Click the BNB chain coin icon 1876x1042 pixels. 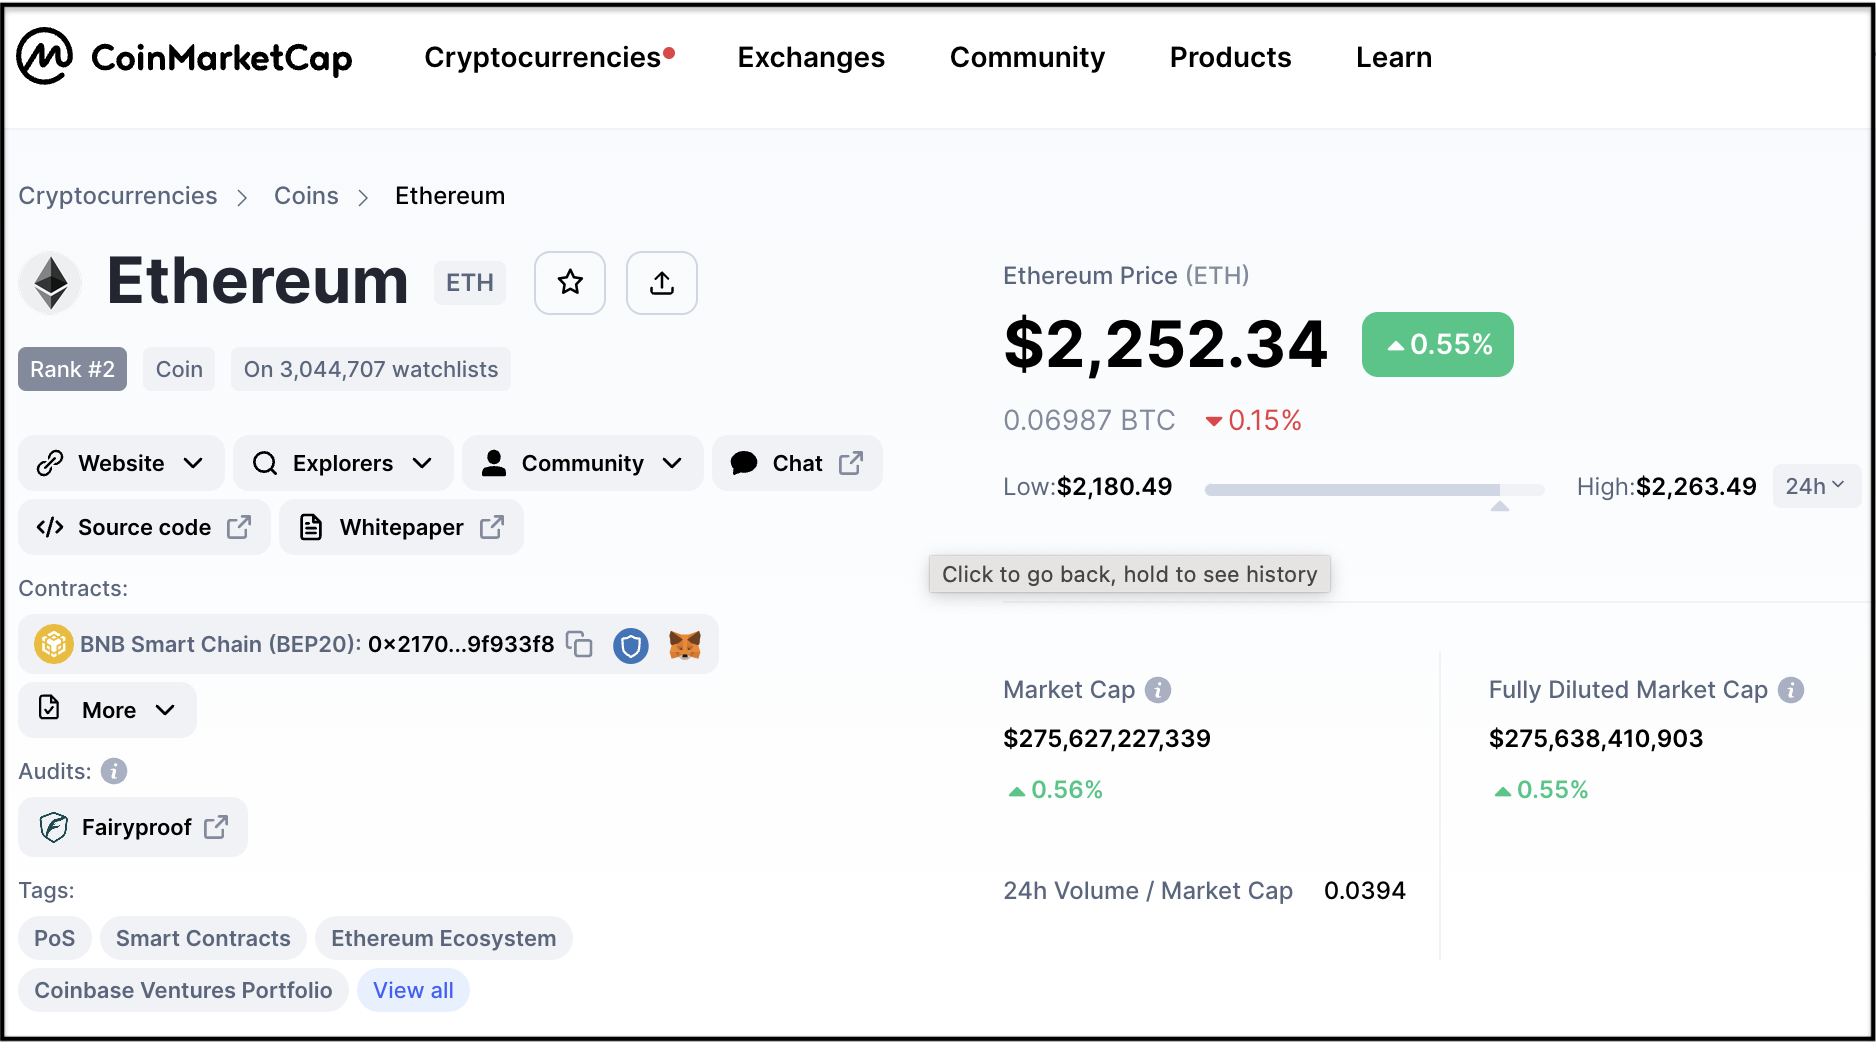pos(54,644)
